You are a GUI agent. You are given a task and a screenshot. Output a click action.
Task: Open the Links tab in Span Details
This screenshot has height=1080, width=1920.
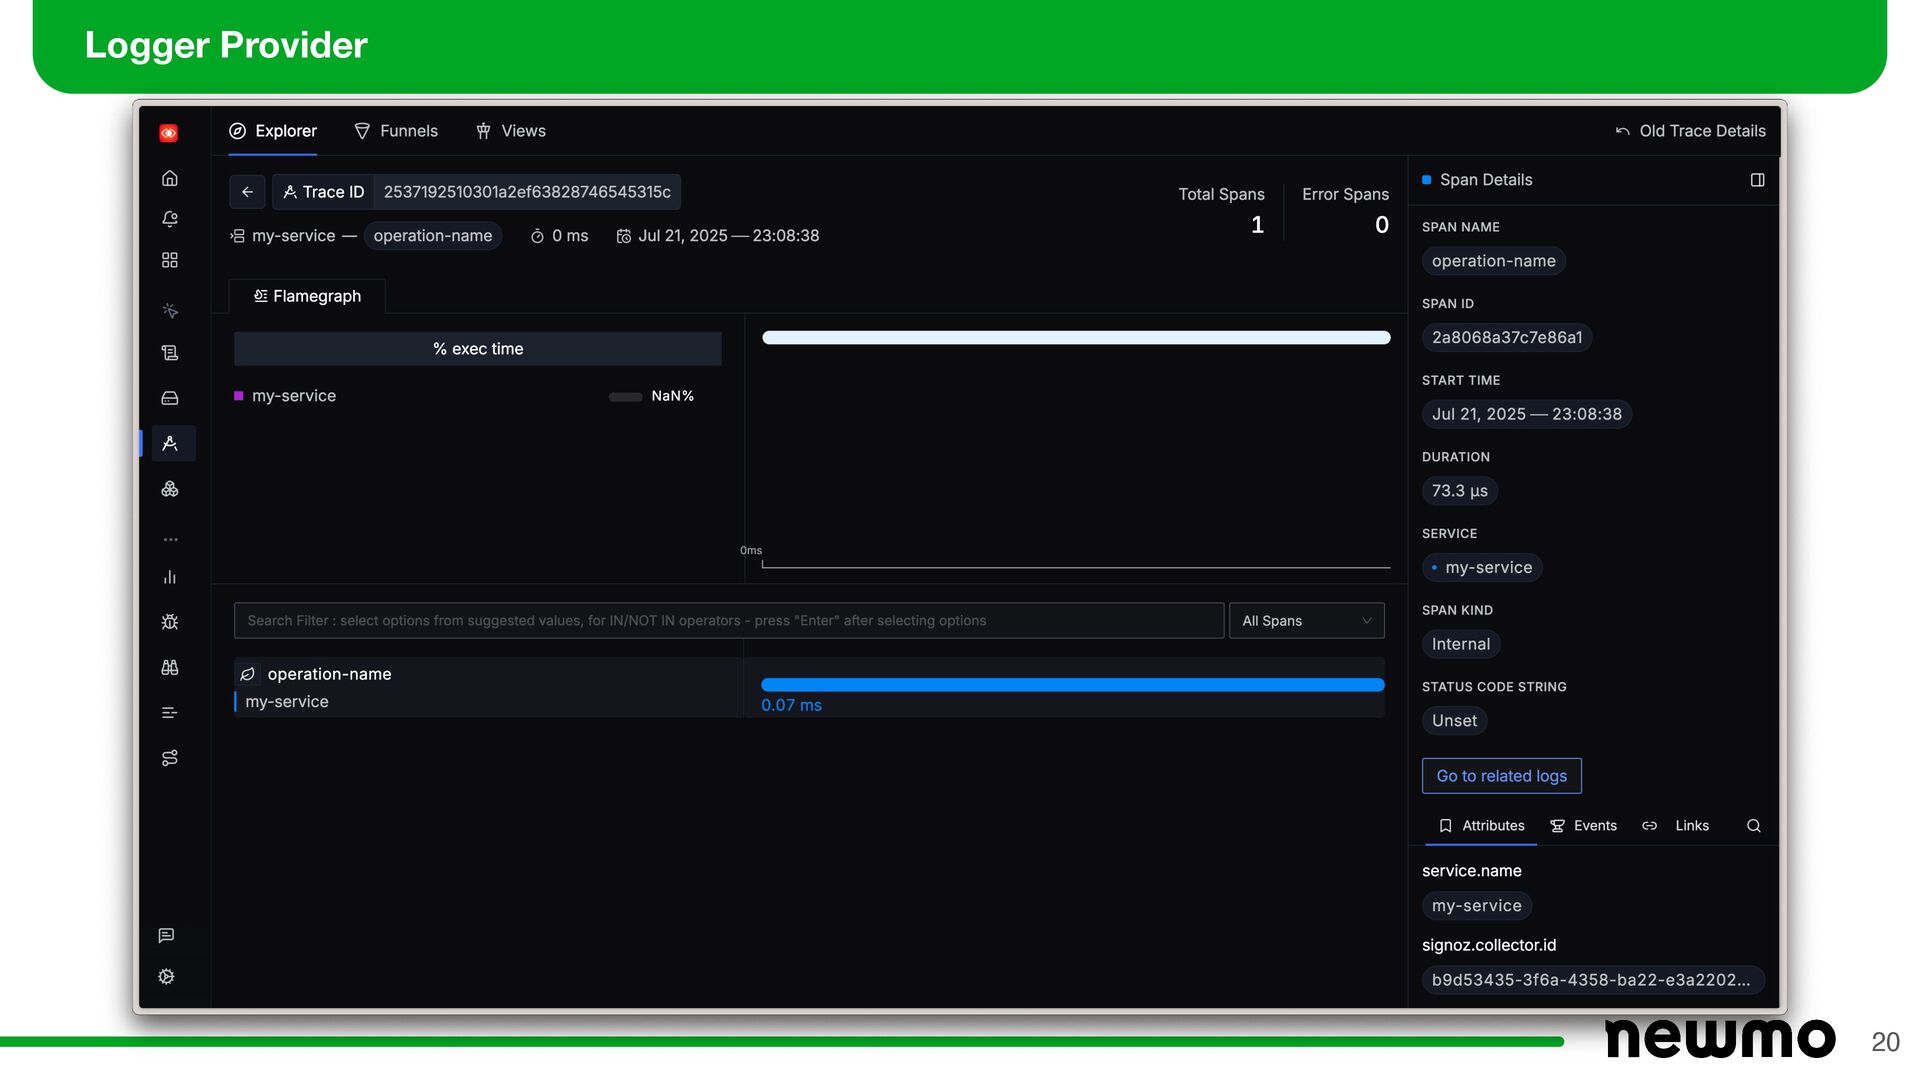click(1676, 826)
